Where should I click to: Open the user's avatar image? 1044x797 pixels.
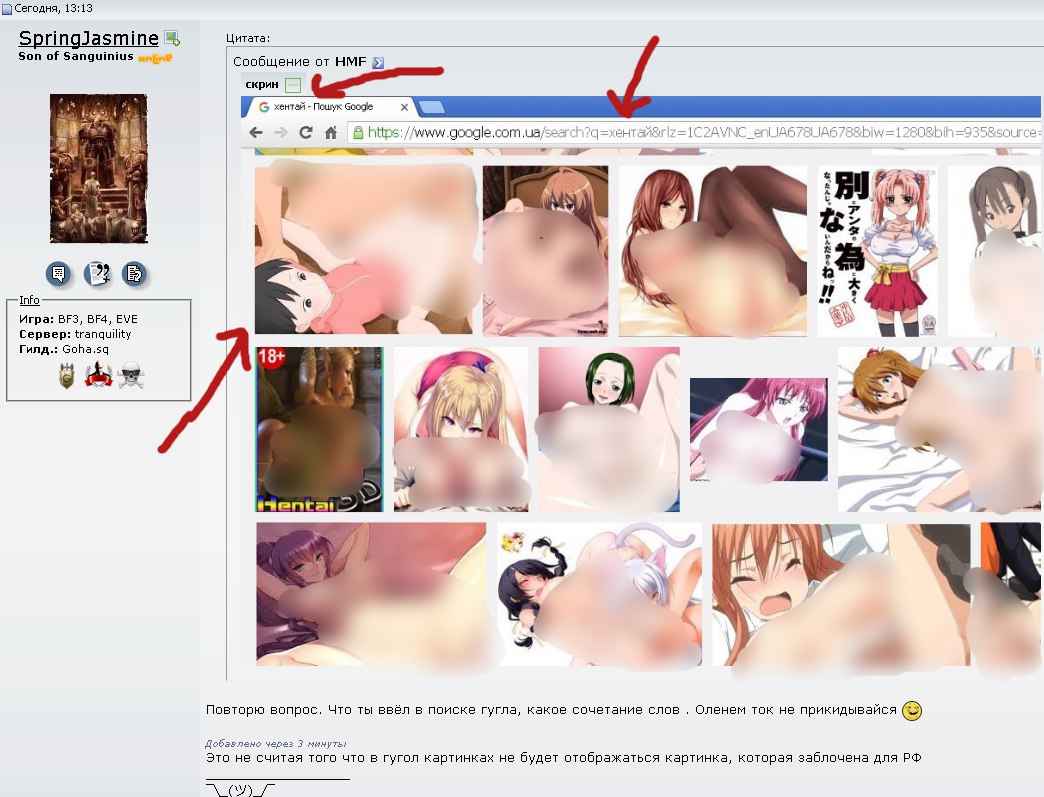point(98,169)
